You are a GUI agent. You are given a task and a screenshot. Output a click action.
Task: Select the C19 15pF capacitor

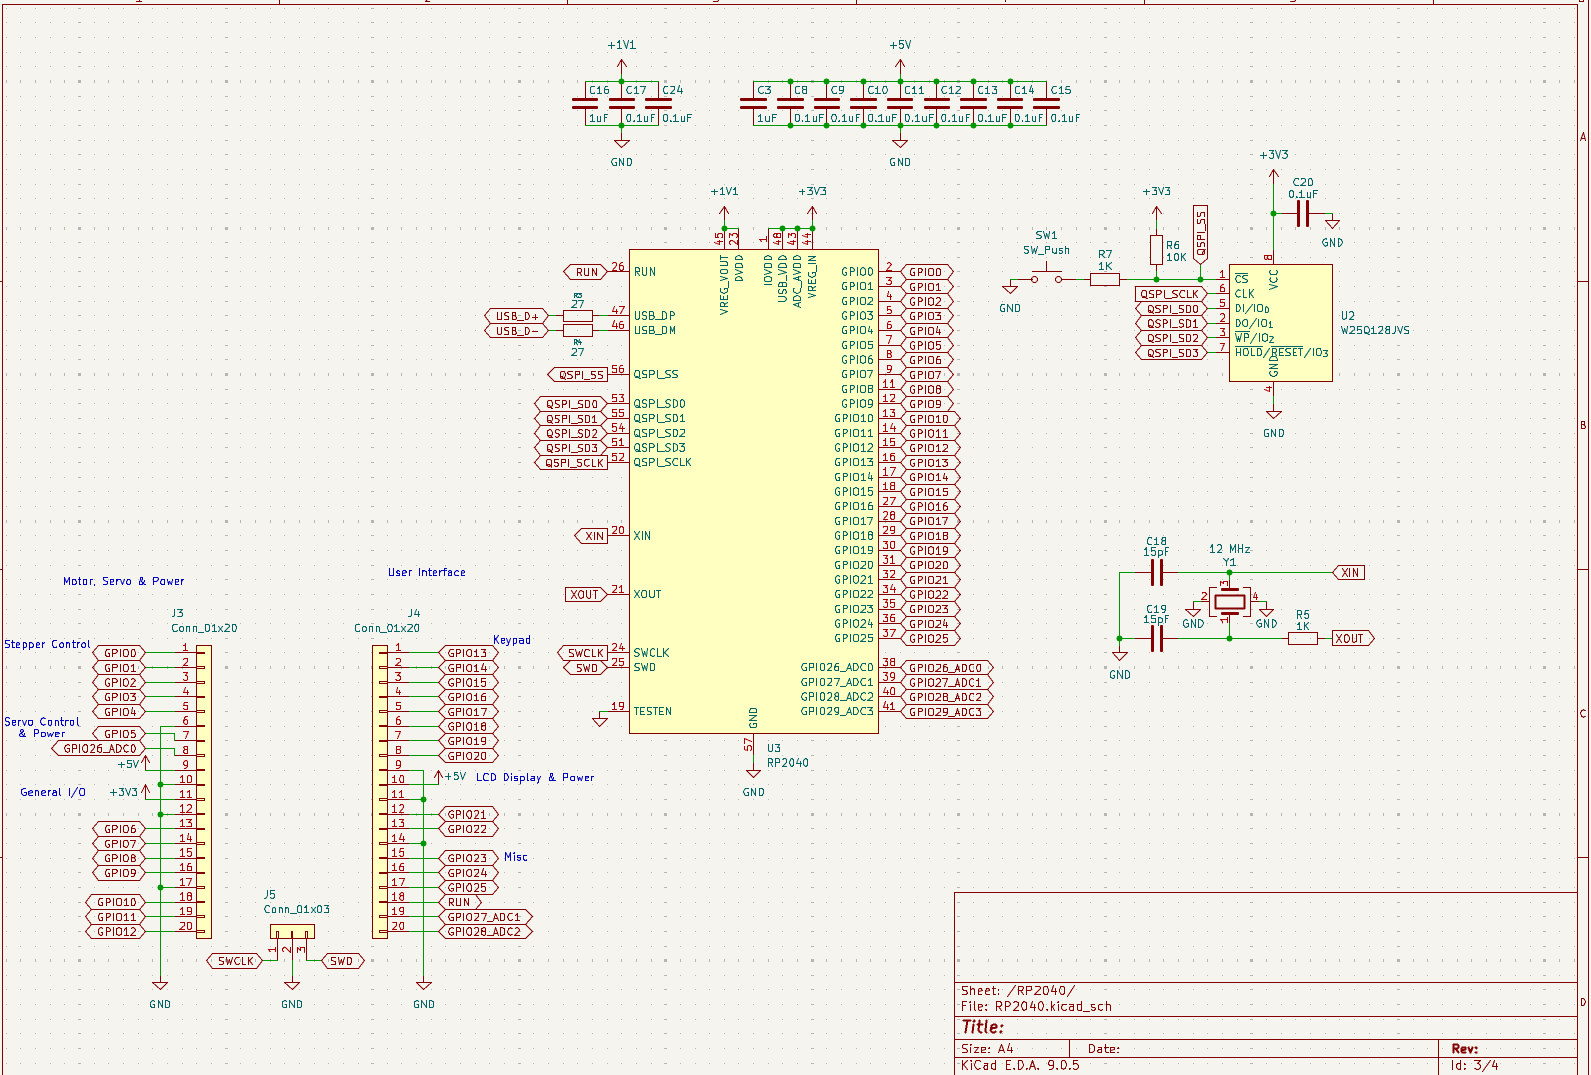coord(1157,638)
